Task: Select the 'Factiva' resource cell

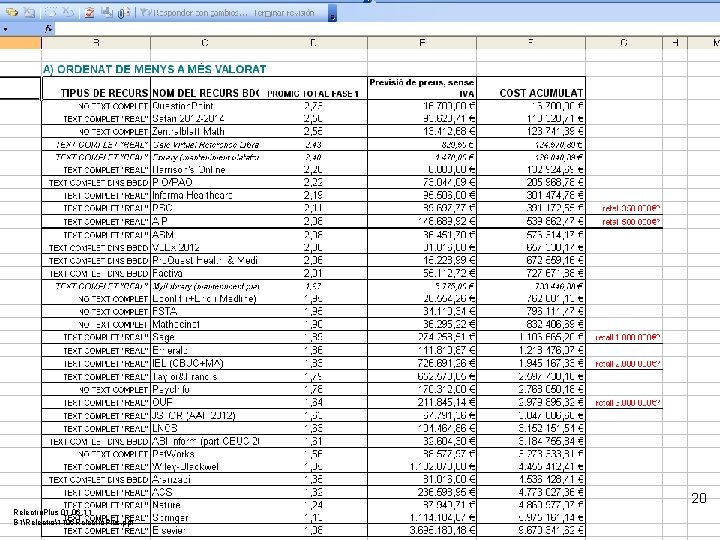Action: coord(205,273)
